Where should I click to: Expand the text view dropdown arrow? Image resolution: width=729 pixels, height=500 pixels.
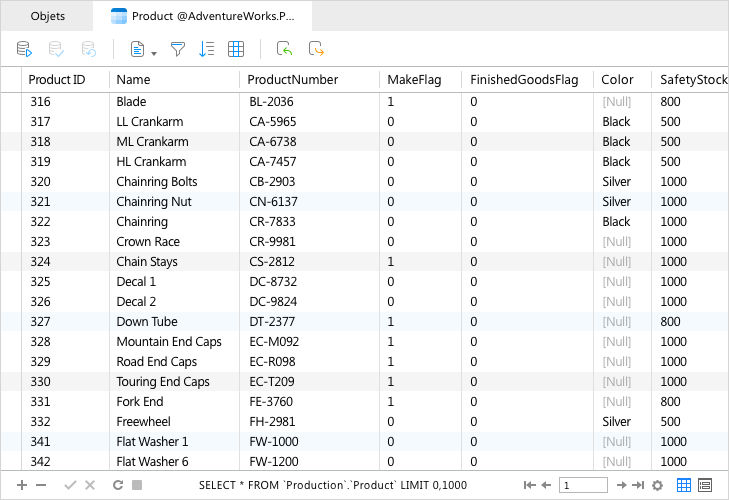click(x=154, y=53)
